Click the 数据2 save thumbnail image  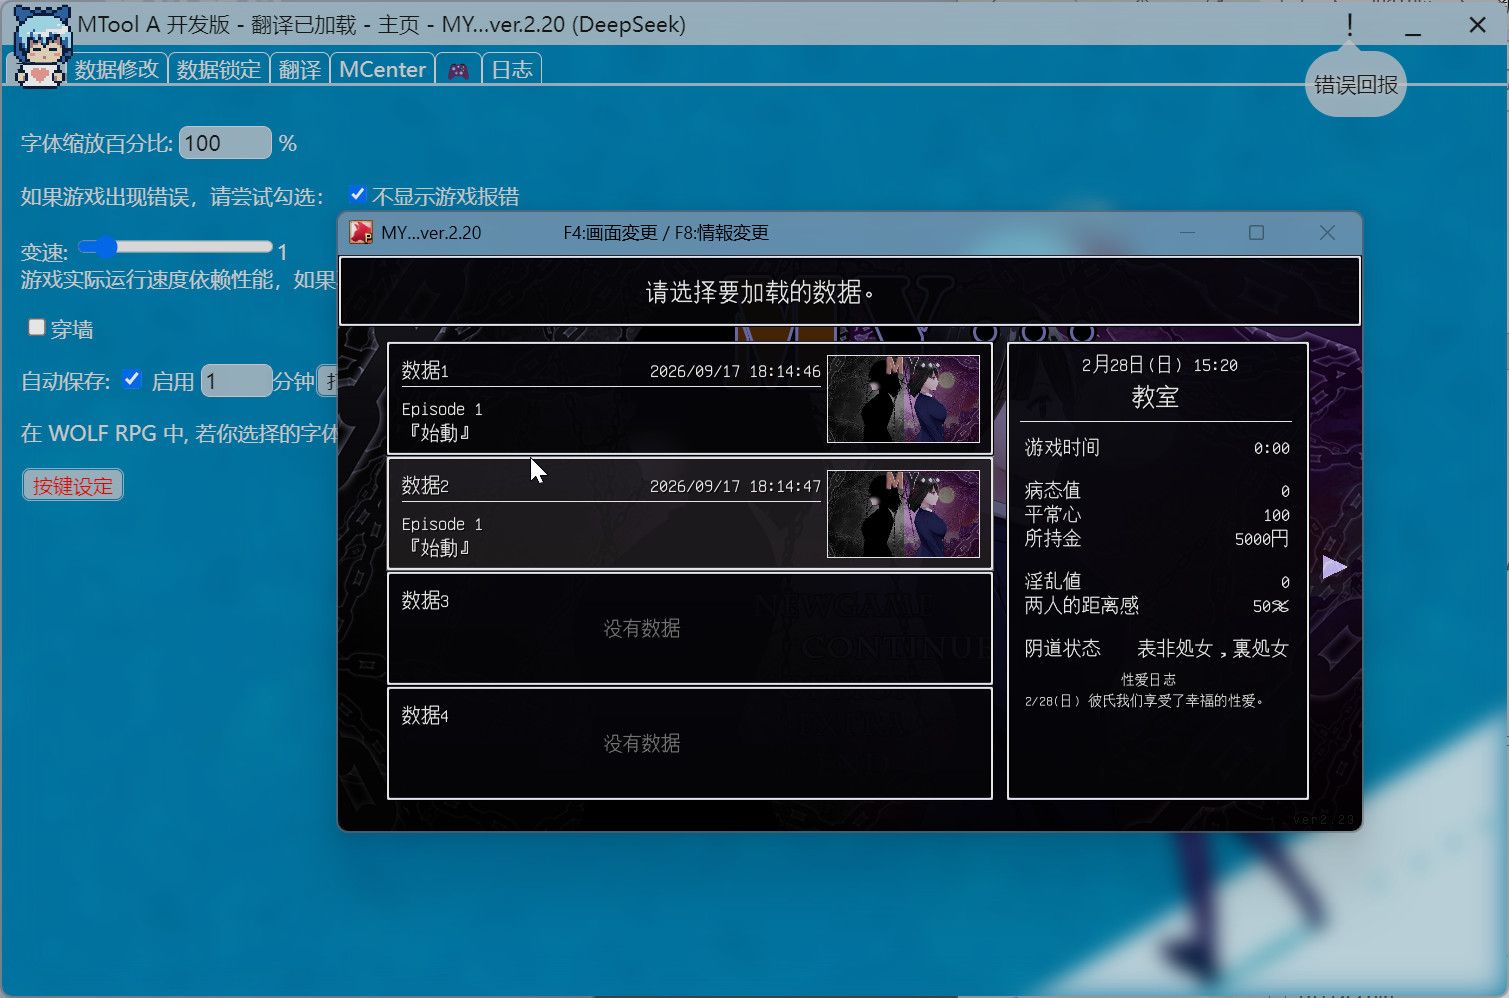[x=903, y=514]
